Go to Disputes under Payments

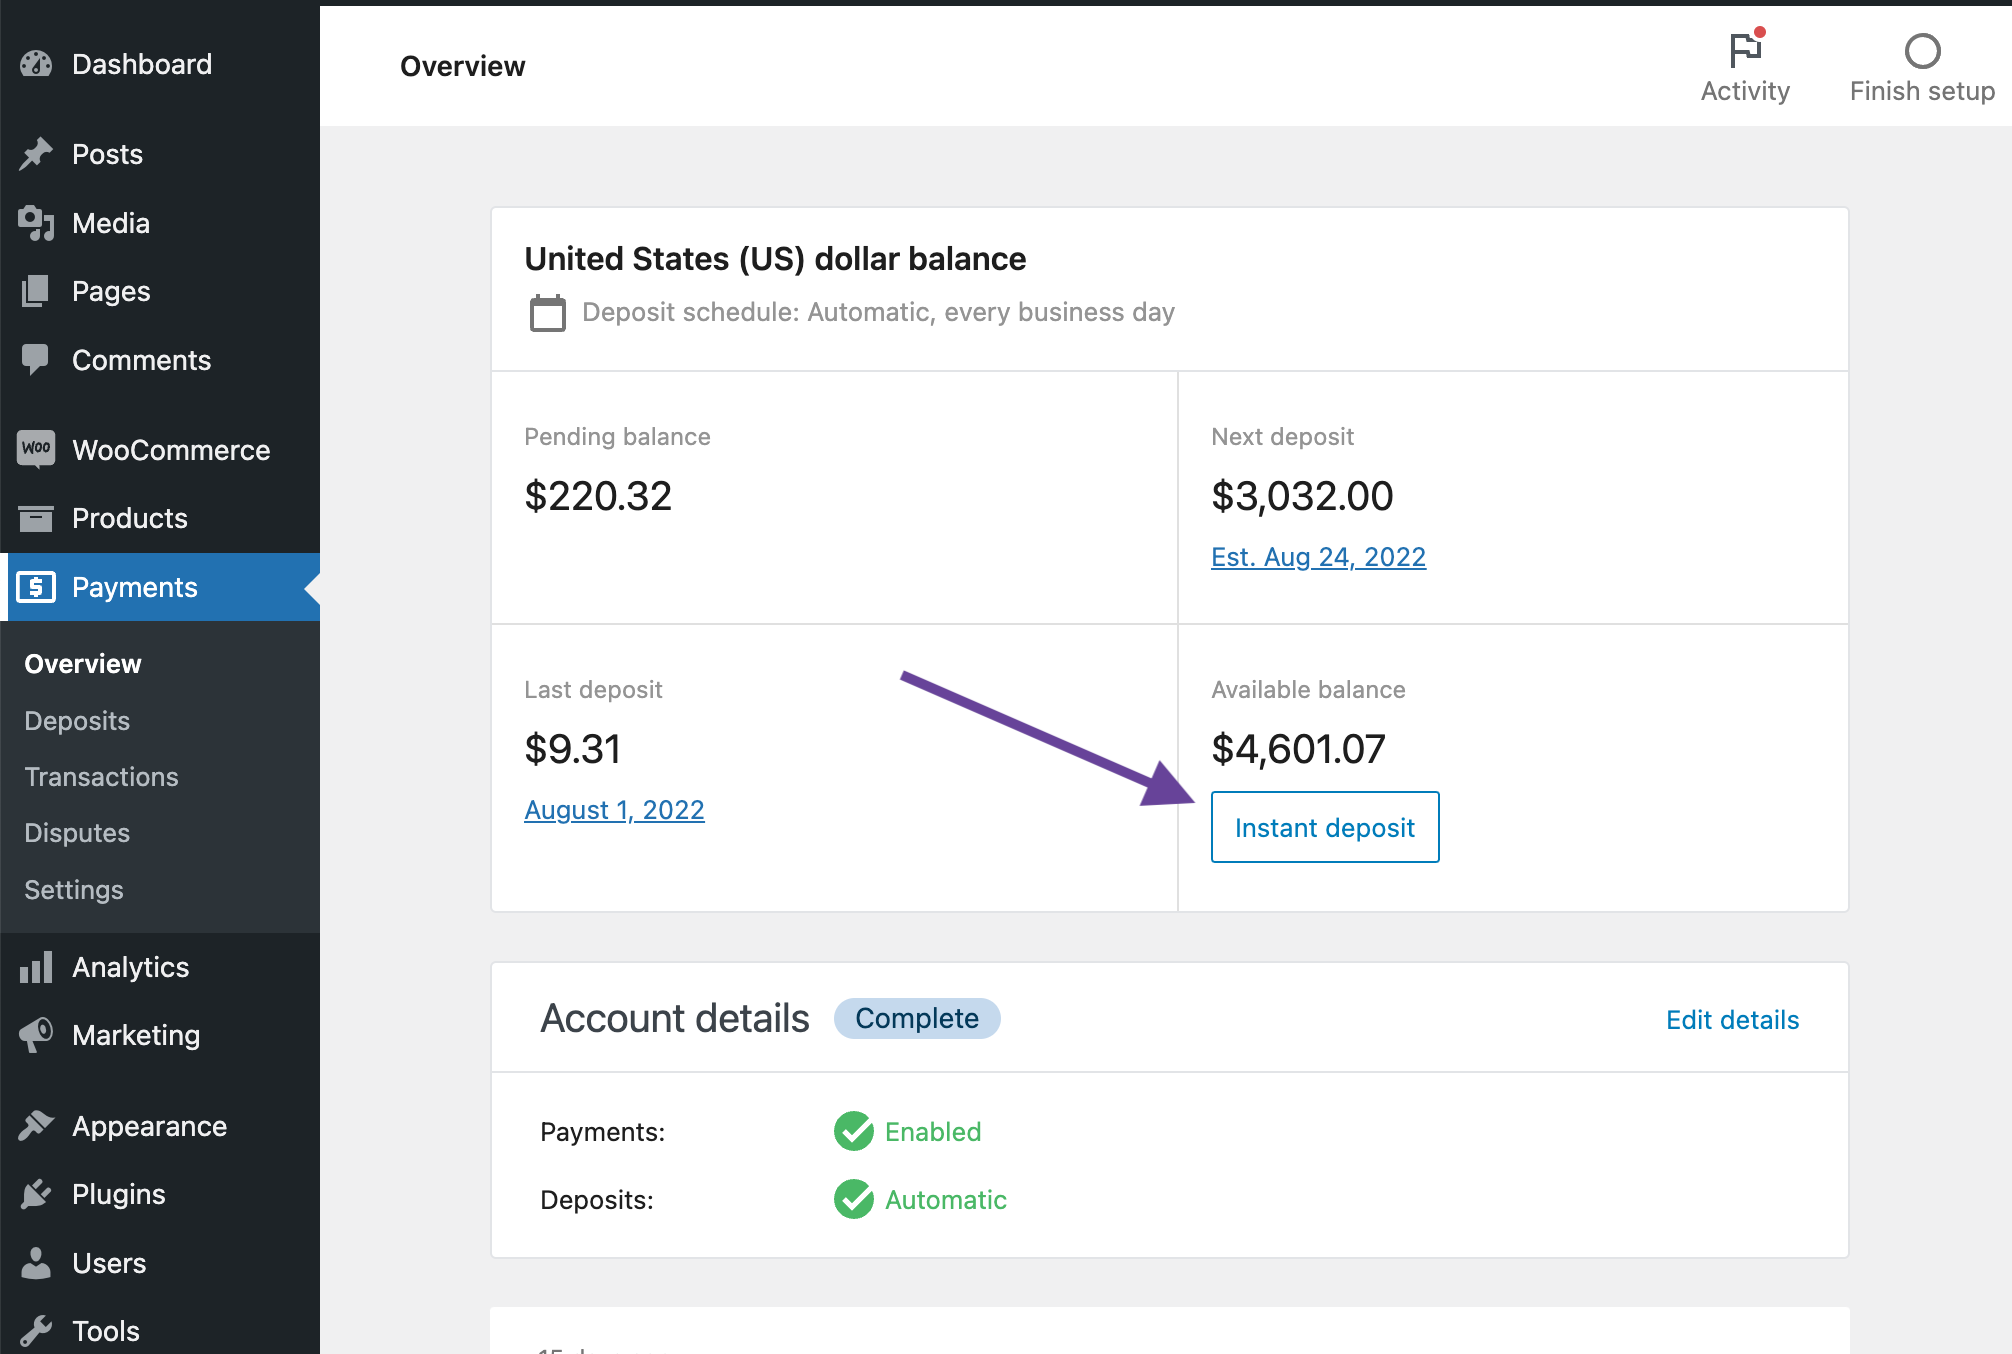tap(77, 833)
